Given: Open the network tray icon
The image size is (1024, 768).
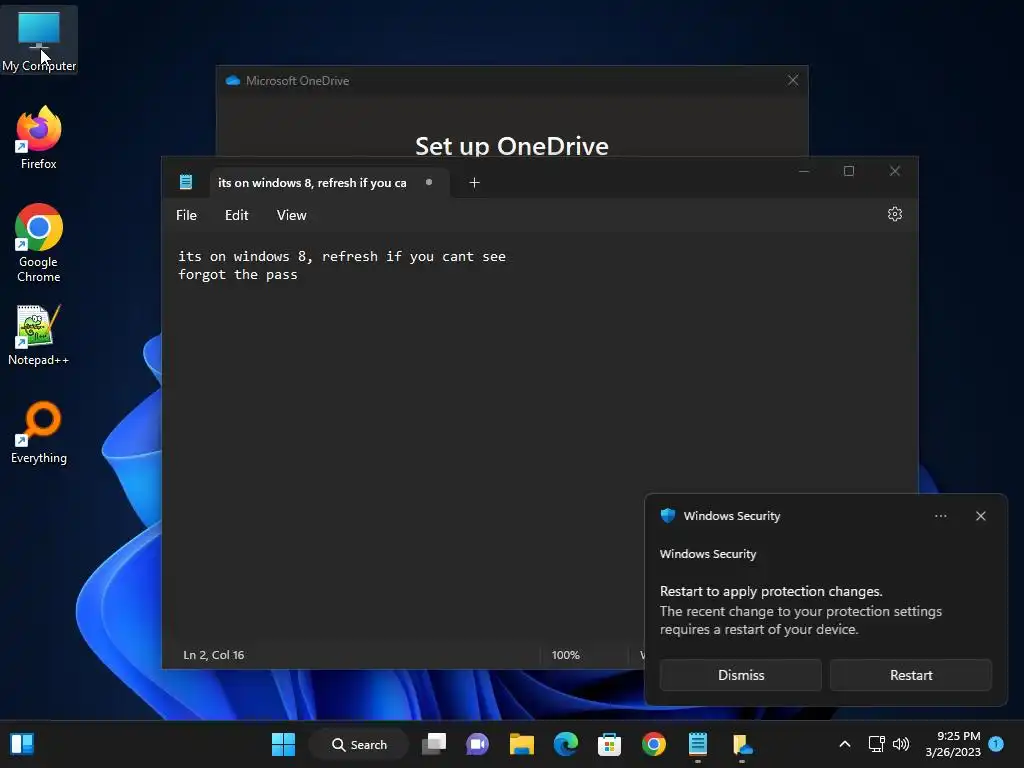Looking at the screenshot, I should (876, 744).
